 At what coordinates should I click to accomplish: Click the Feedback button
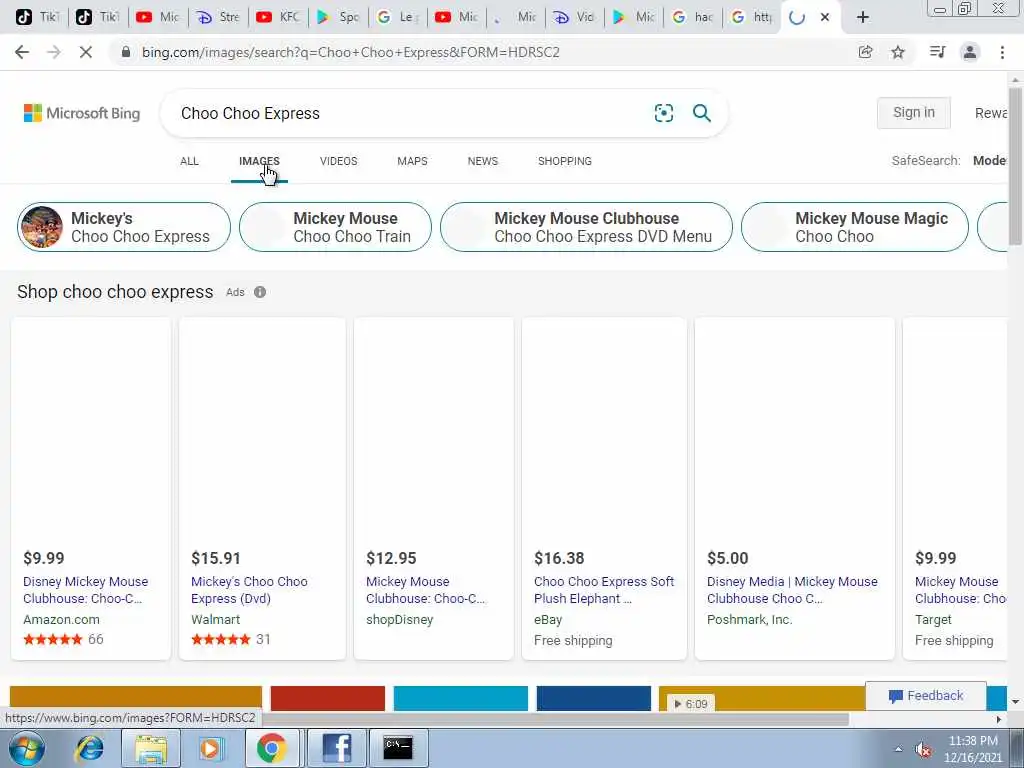926,696
